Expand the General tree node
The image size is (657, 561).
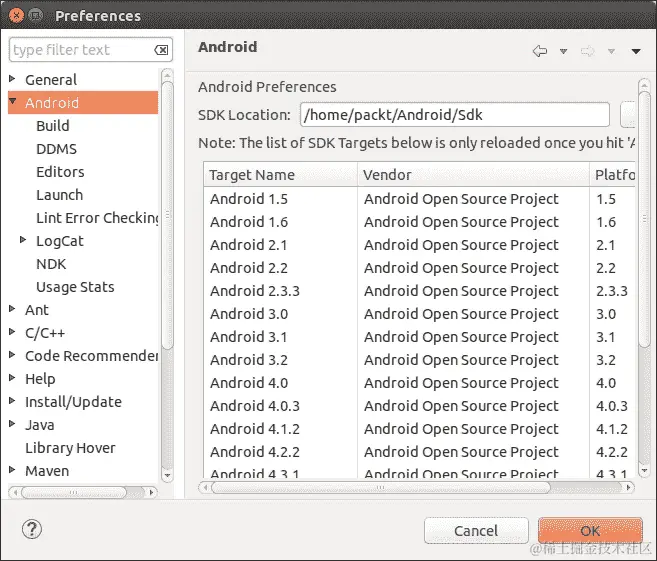[12, 79]
